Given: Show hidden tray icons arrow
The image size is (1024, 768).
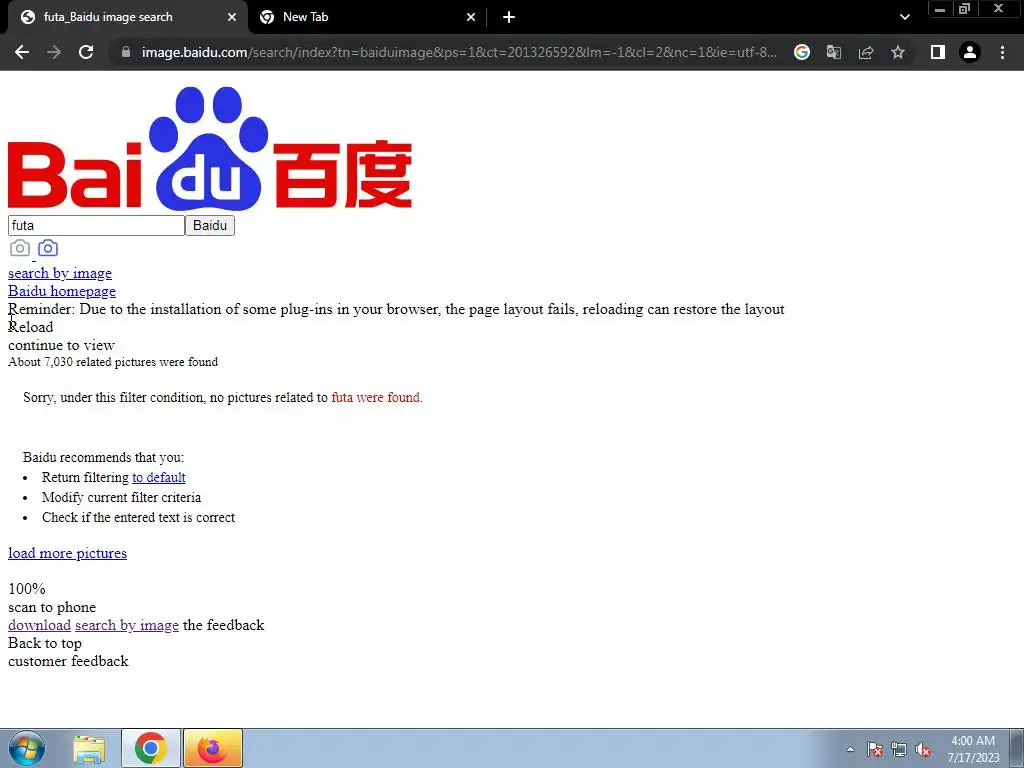Looking at the screenshot, I should (x=850, y=749).
